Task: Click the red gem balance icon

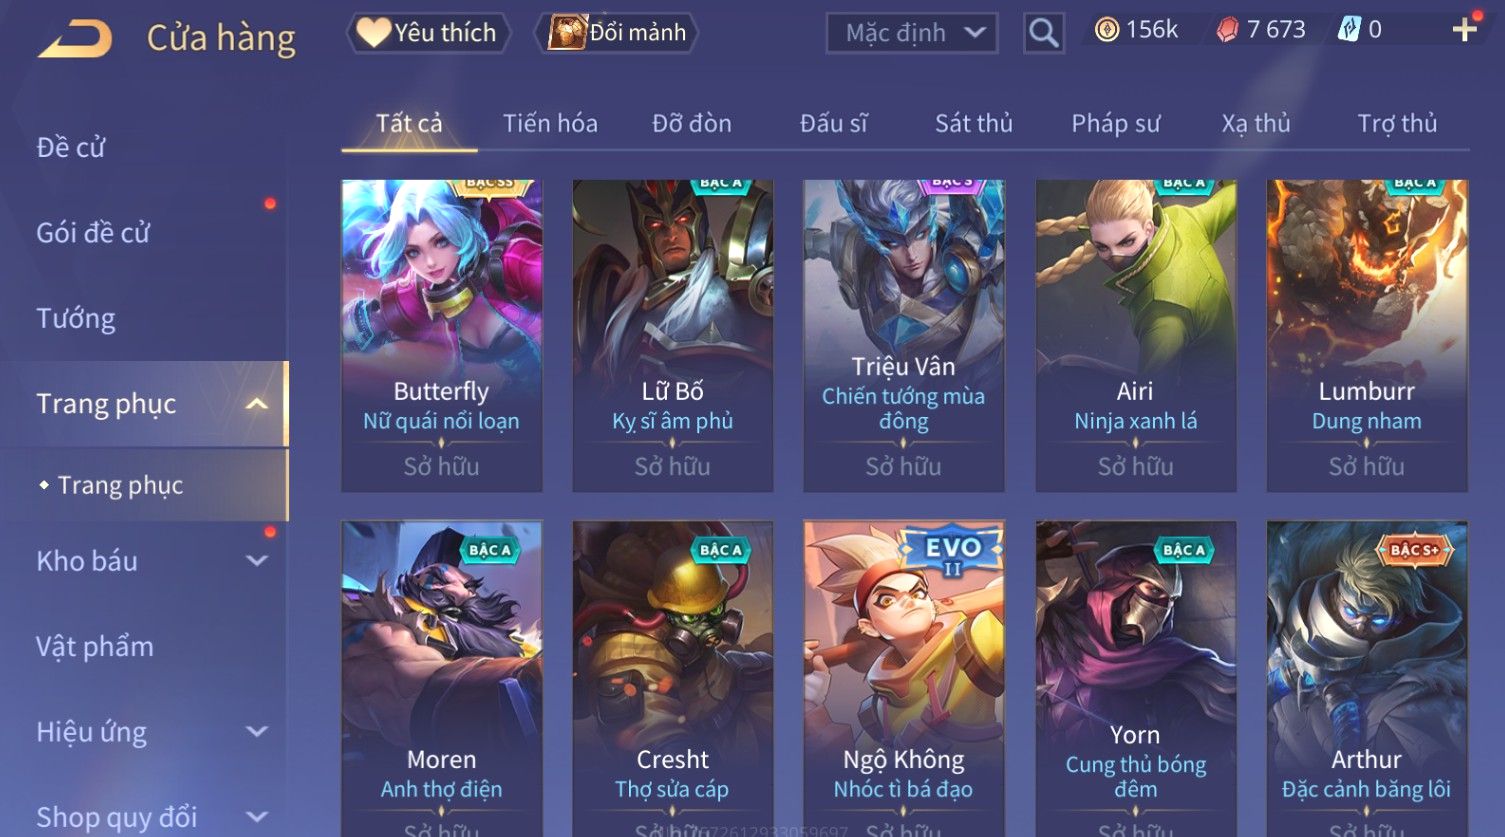Action: pos(1227,30)
